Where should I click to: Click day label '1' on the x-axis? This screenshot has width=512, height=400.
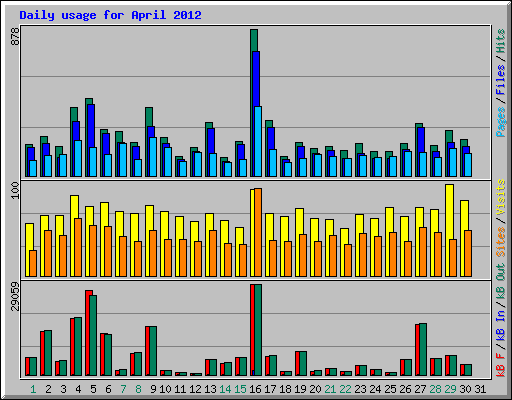point(33,389)
